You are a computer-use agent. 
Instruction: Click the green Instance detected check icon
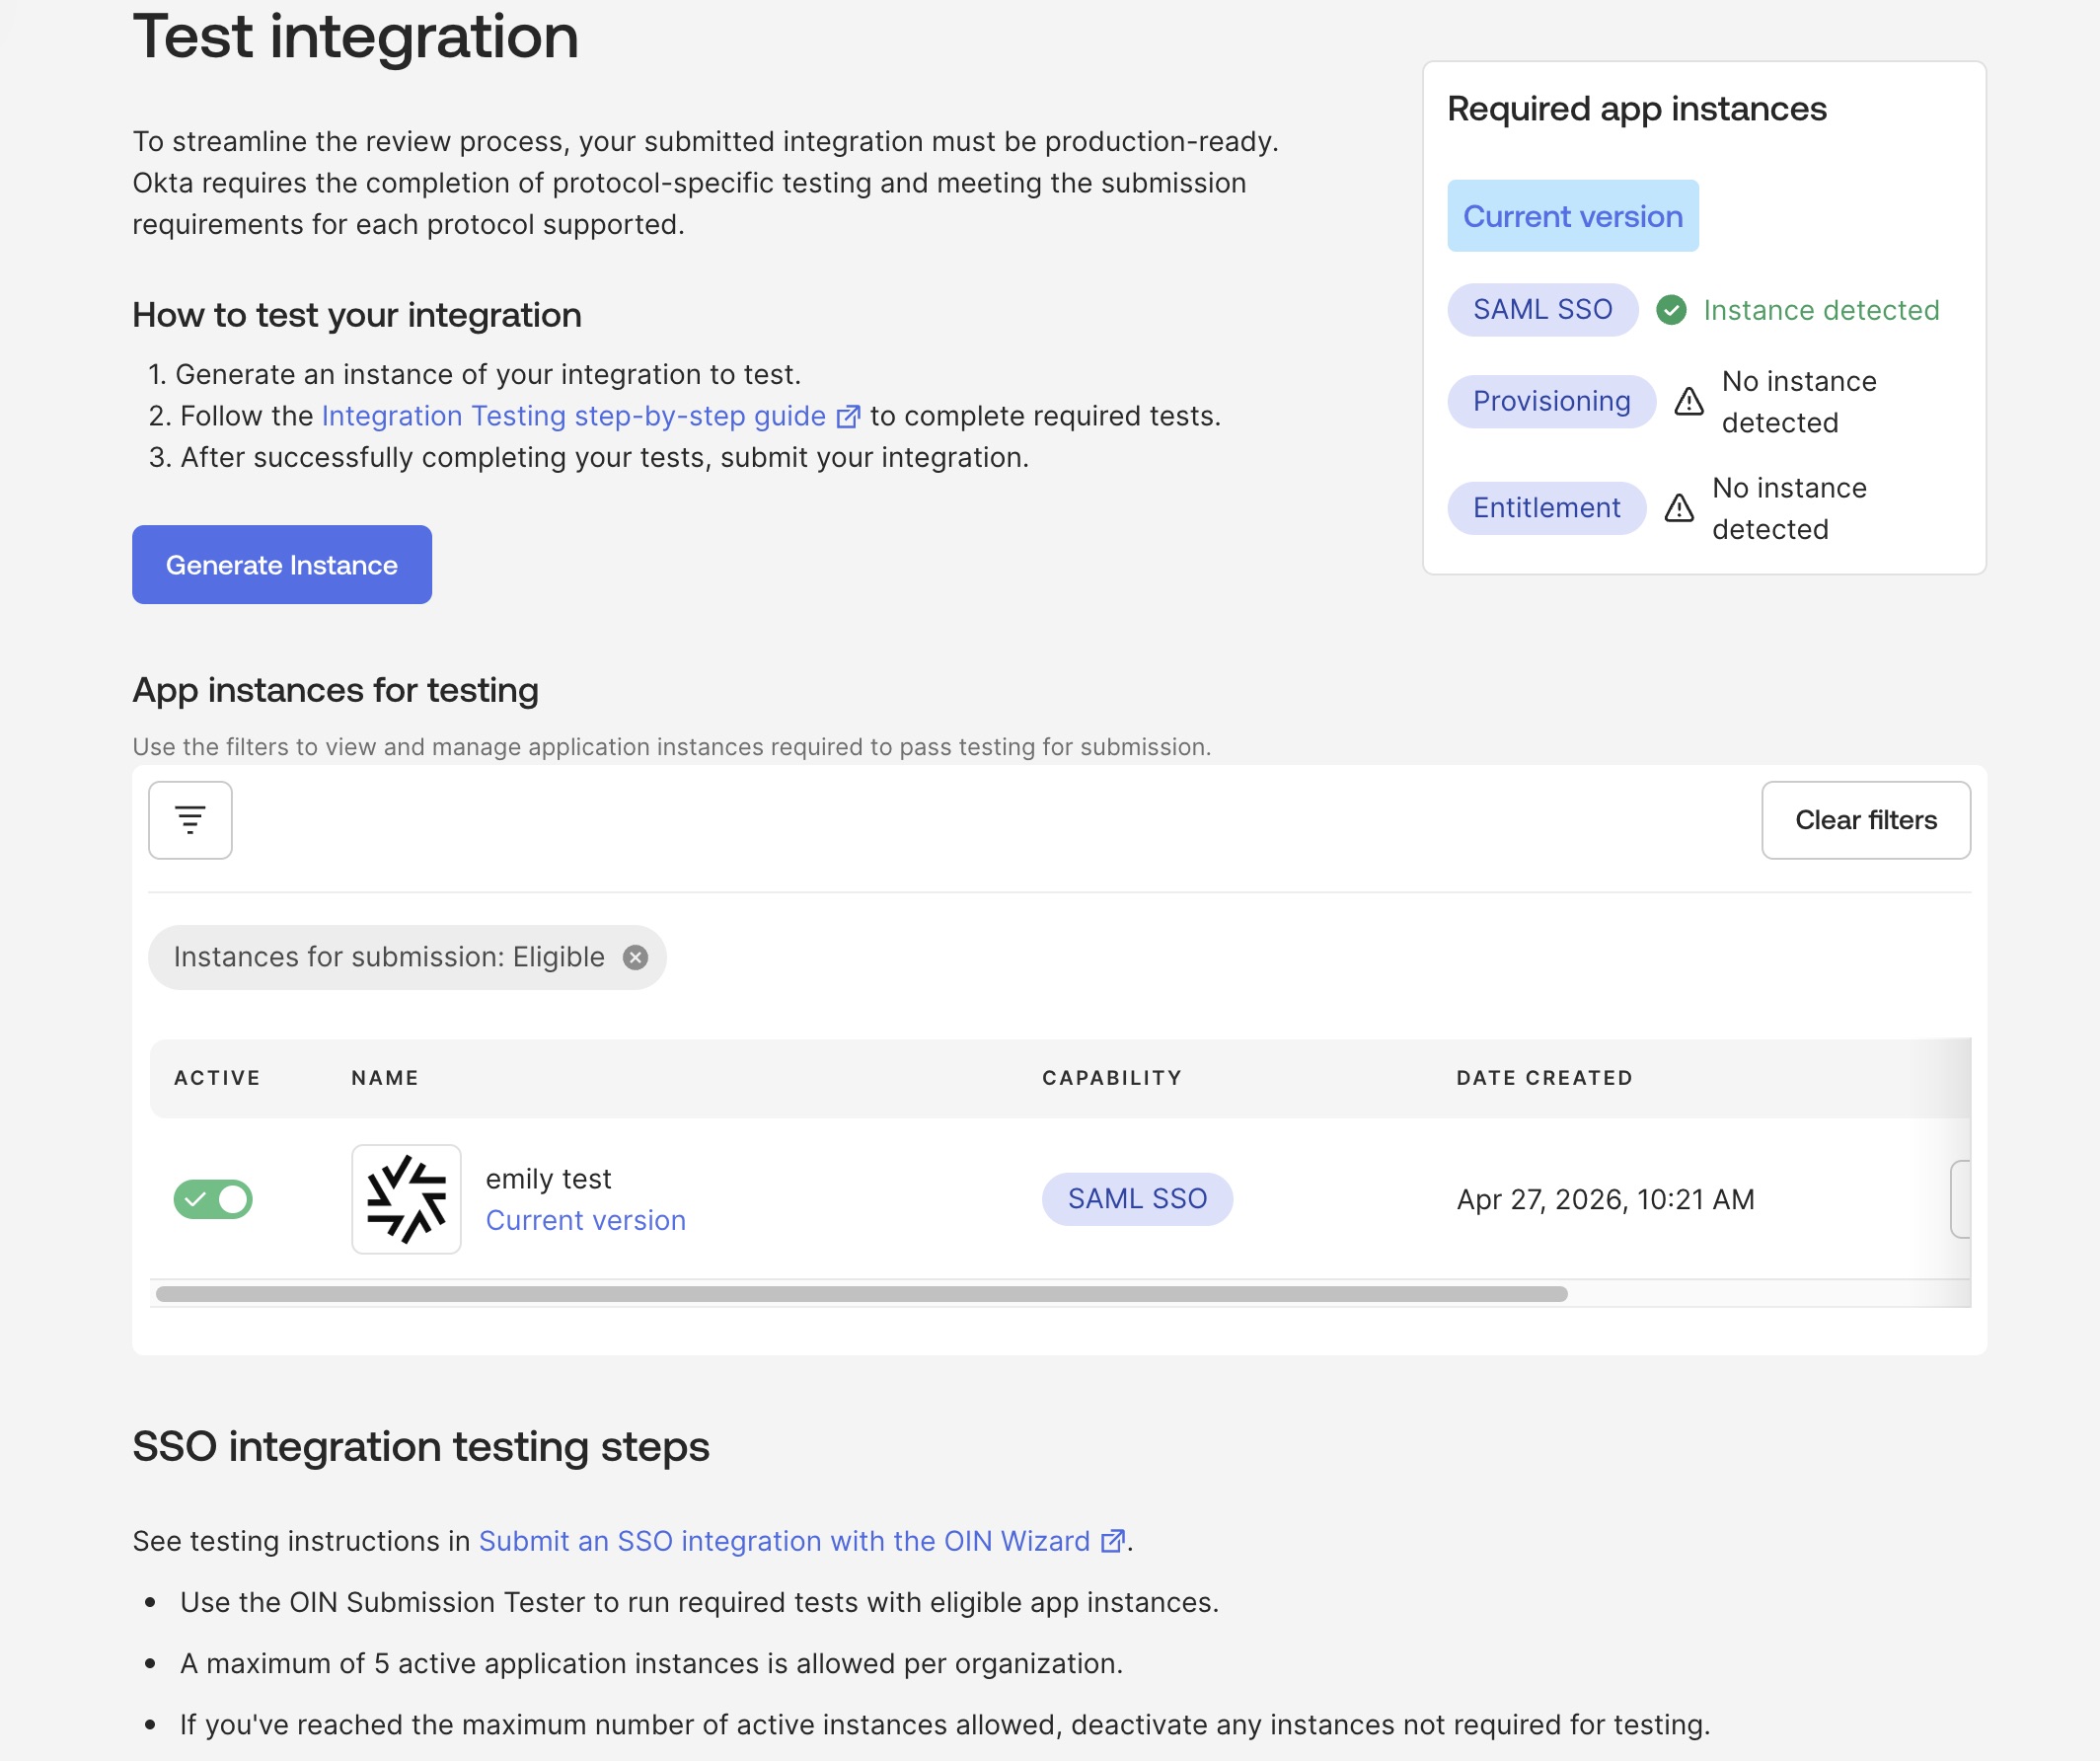(1671, 311)
